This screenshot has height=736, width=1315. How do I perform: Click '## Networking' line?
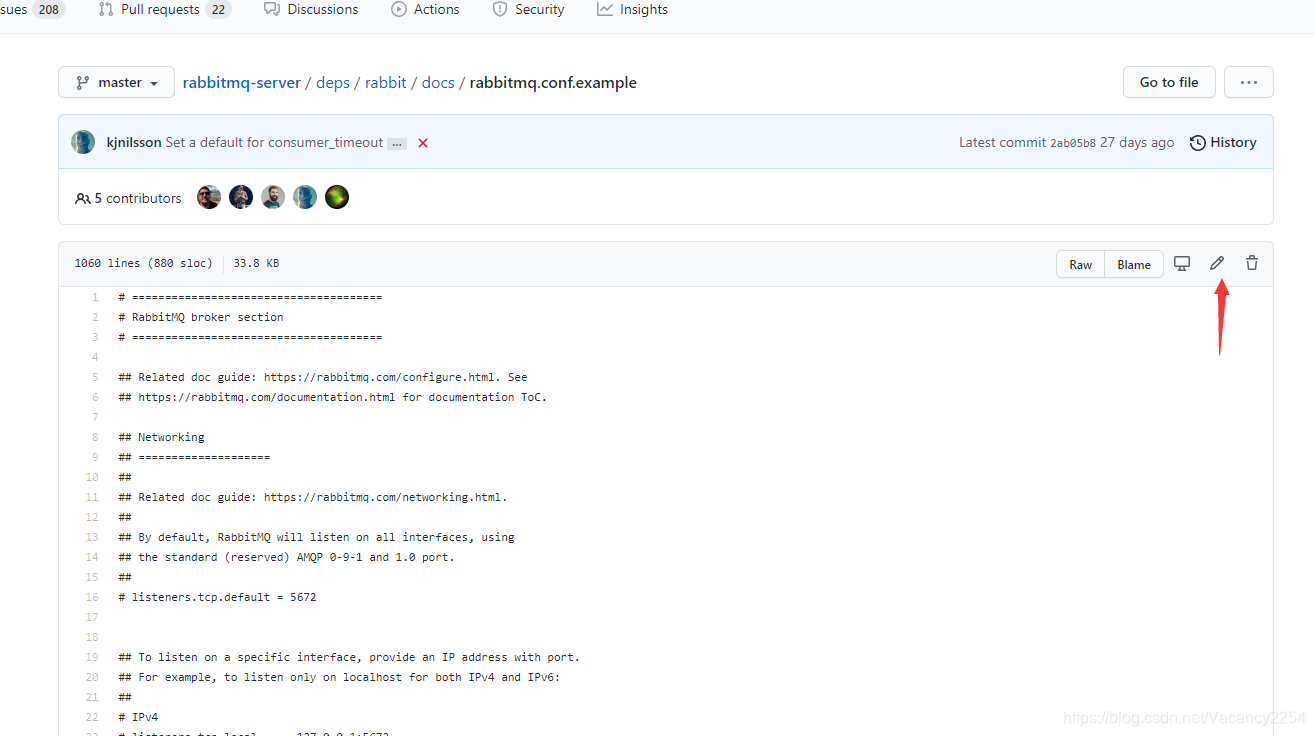[161, 437]
